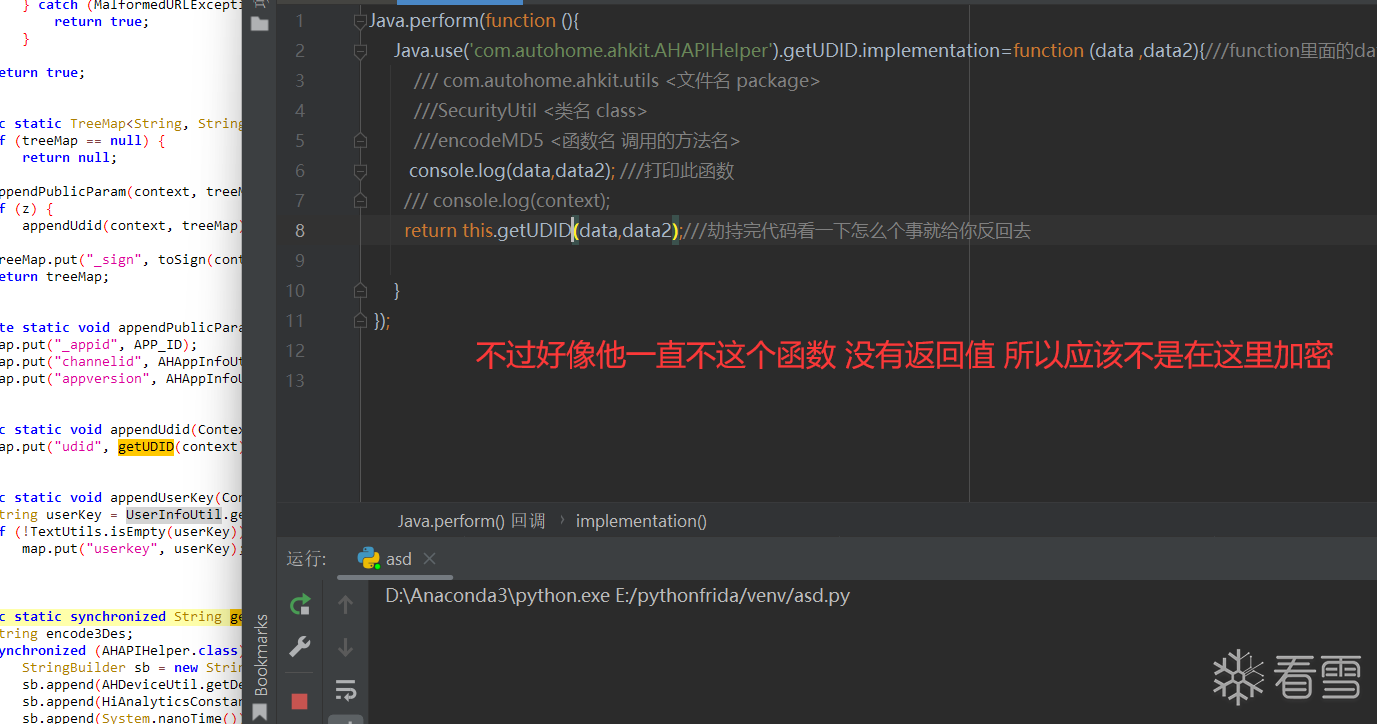Stop the running asd process
The height and width of the screenshot is (724, 1377).
tap(299, 701)
